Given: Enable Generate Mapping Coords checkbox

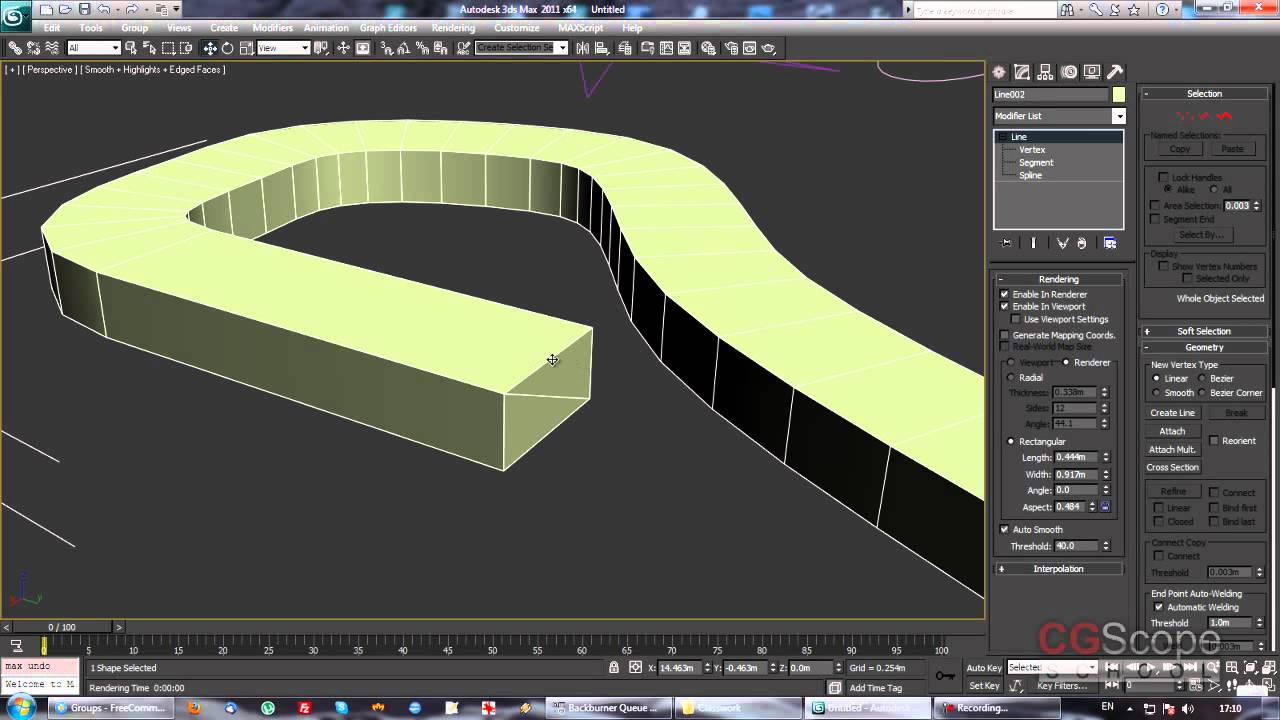Looking at the screenshot, I should [x=1005, y=335].
